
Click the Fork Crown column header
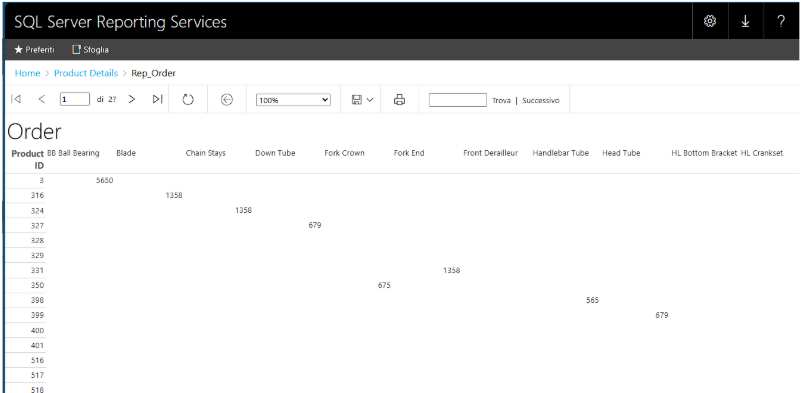344,153
